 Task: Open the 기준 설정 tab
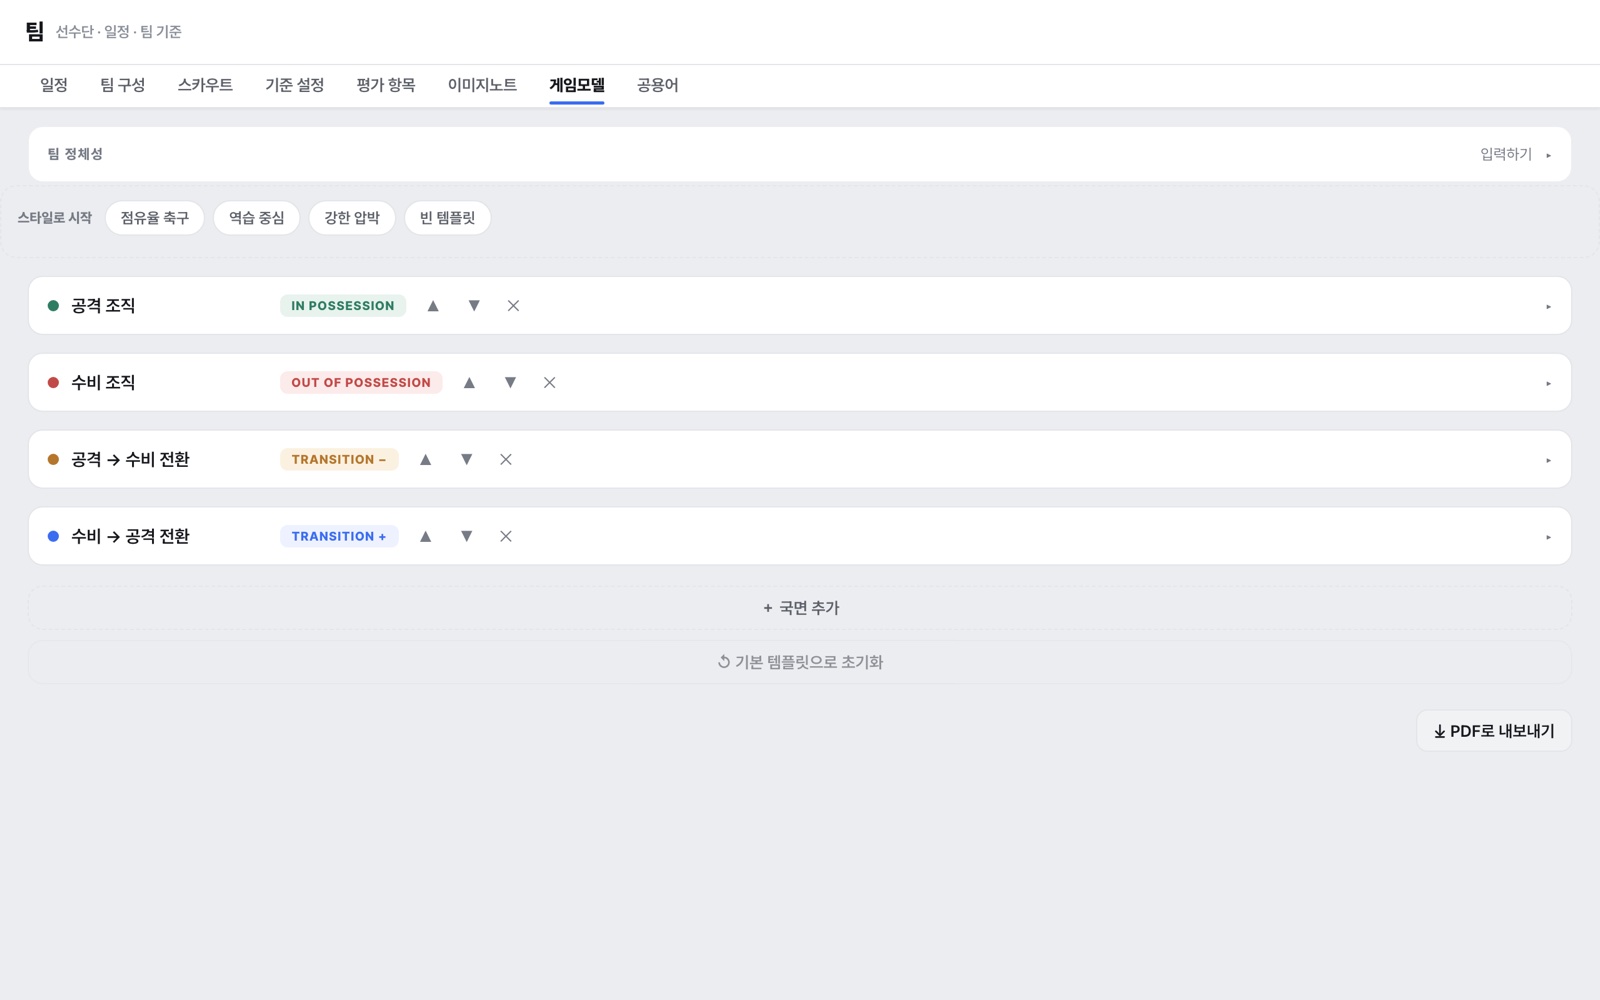point(294,86)
